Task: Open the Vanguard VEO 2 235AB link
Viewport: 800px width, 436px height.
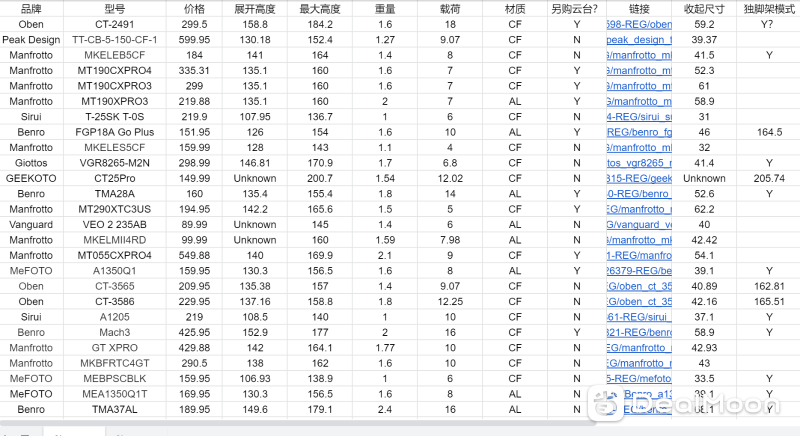Action: coord(639,224)
